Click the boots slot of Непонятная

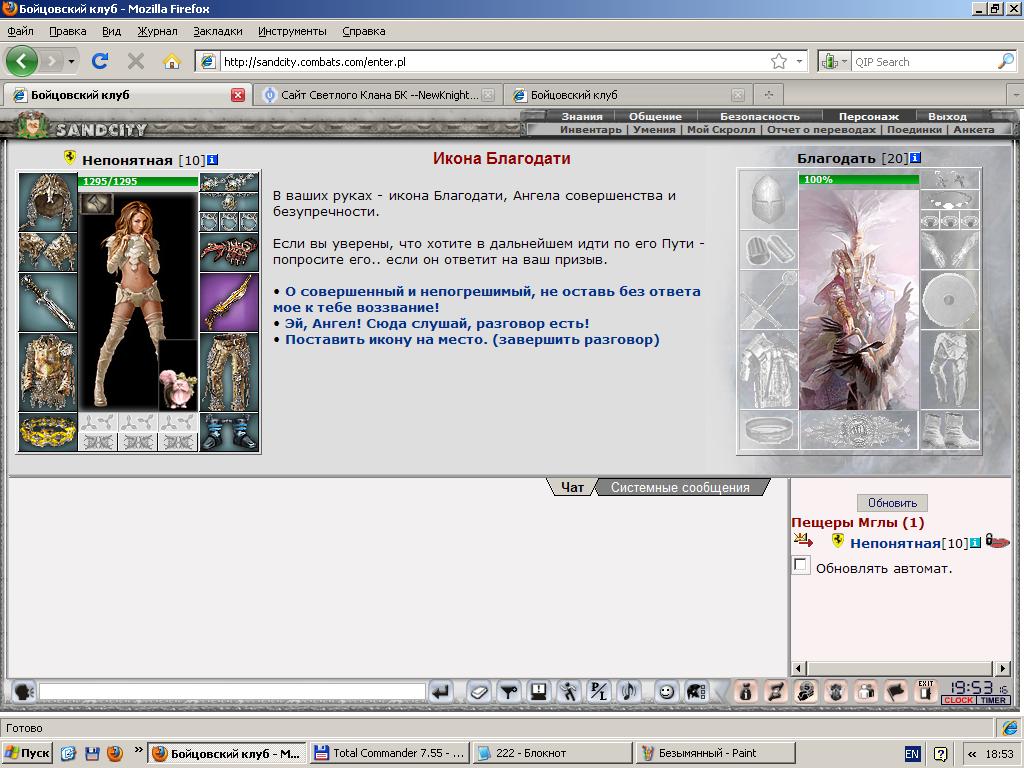(x=229, y=432)
